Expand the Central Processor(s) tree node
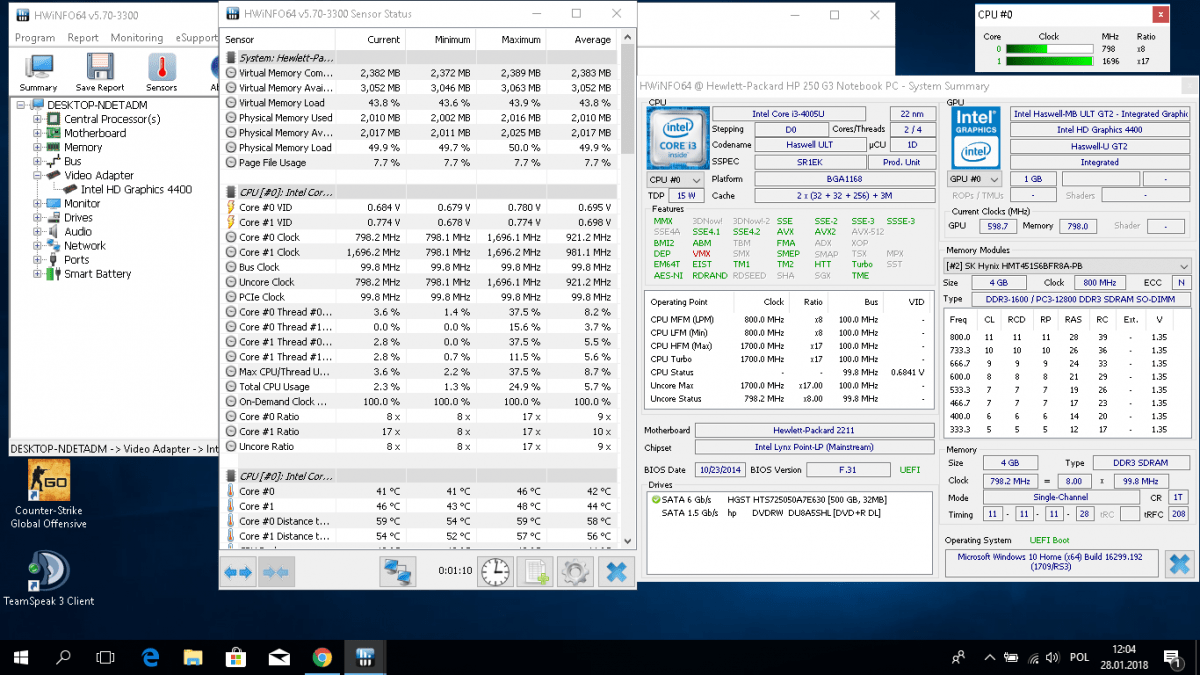 (38, 119)
